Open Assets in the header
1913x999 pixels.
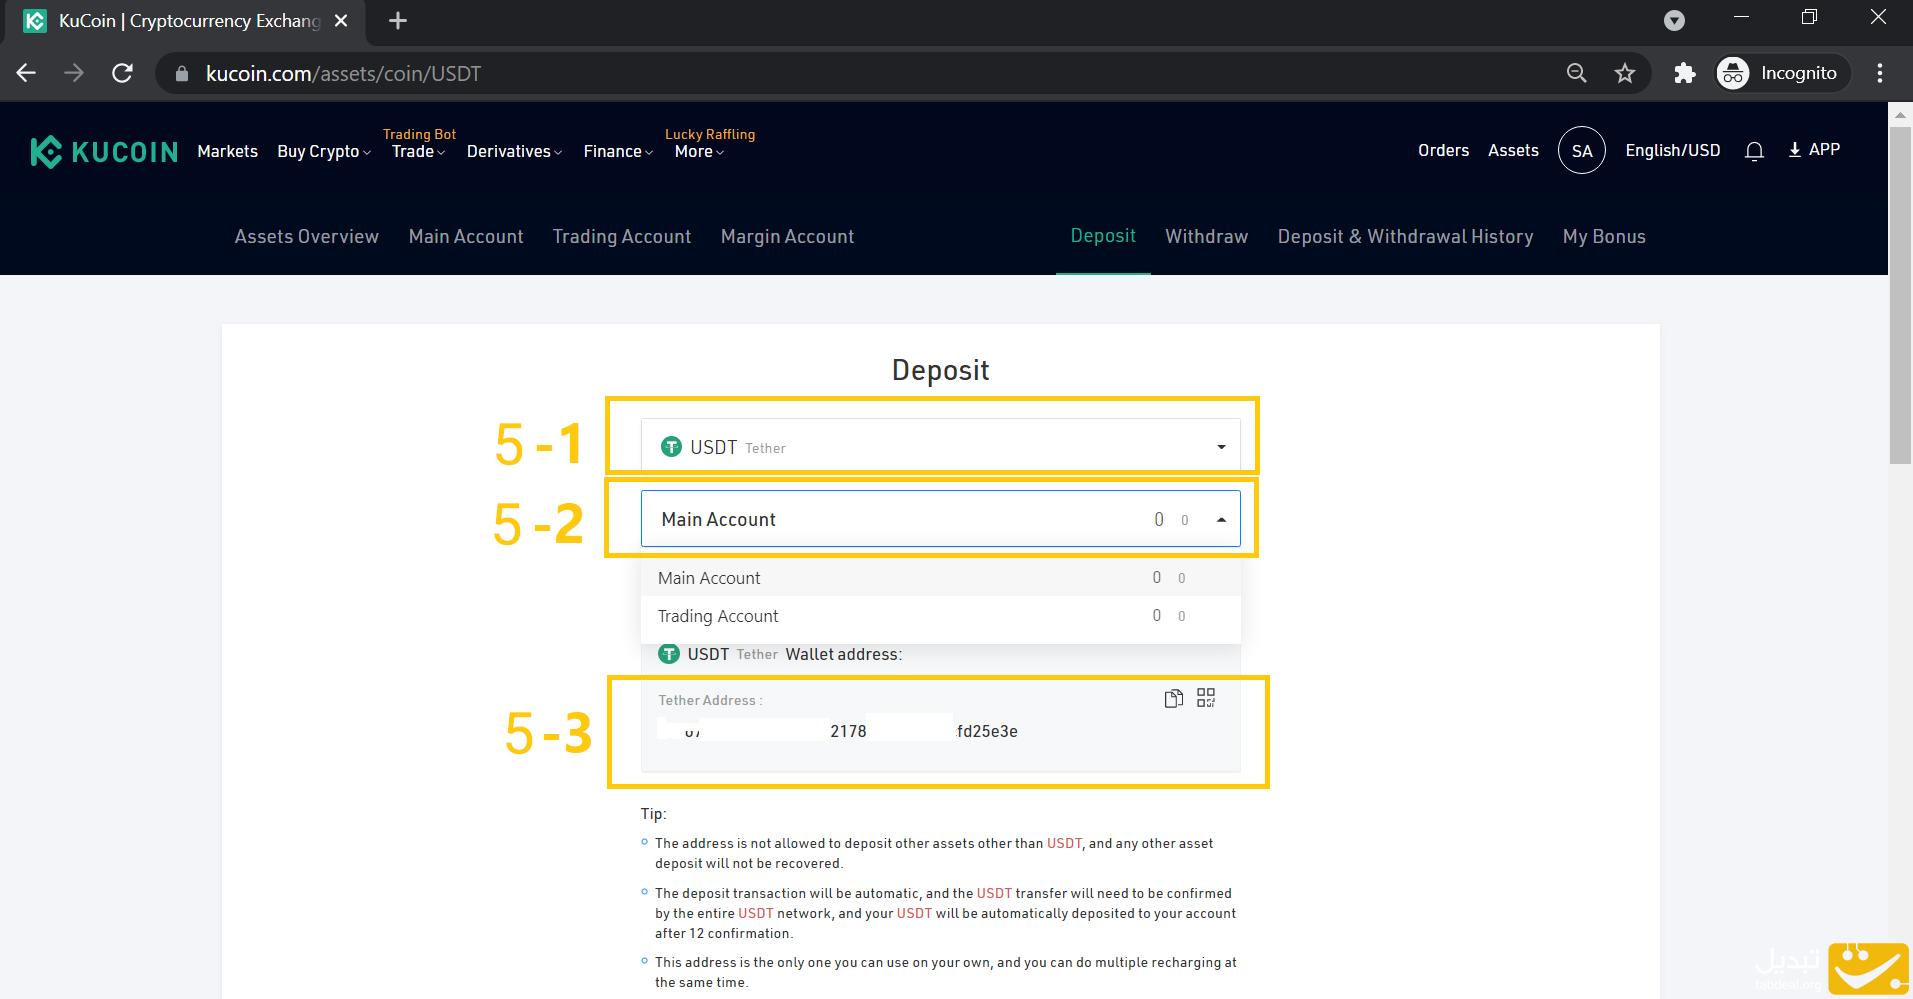1513,151
